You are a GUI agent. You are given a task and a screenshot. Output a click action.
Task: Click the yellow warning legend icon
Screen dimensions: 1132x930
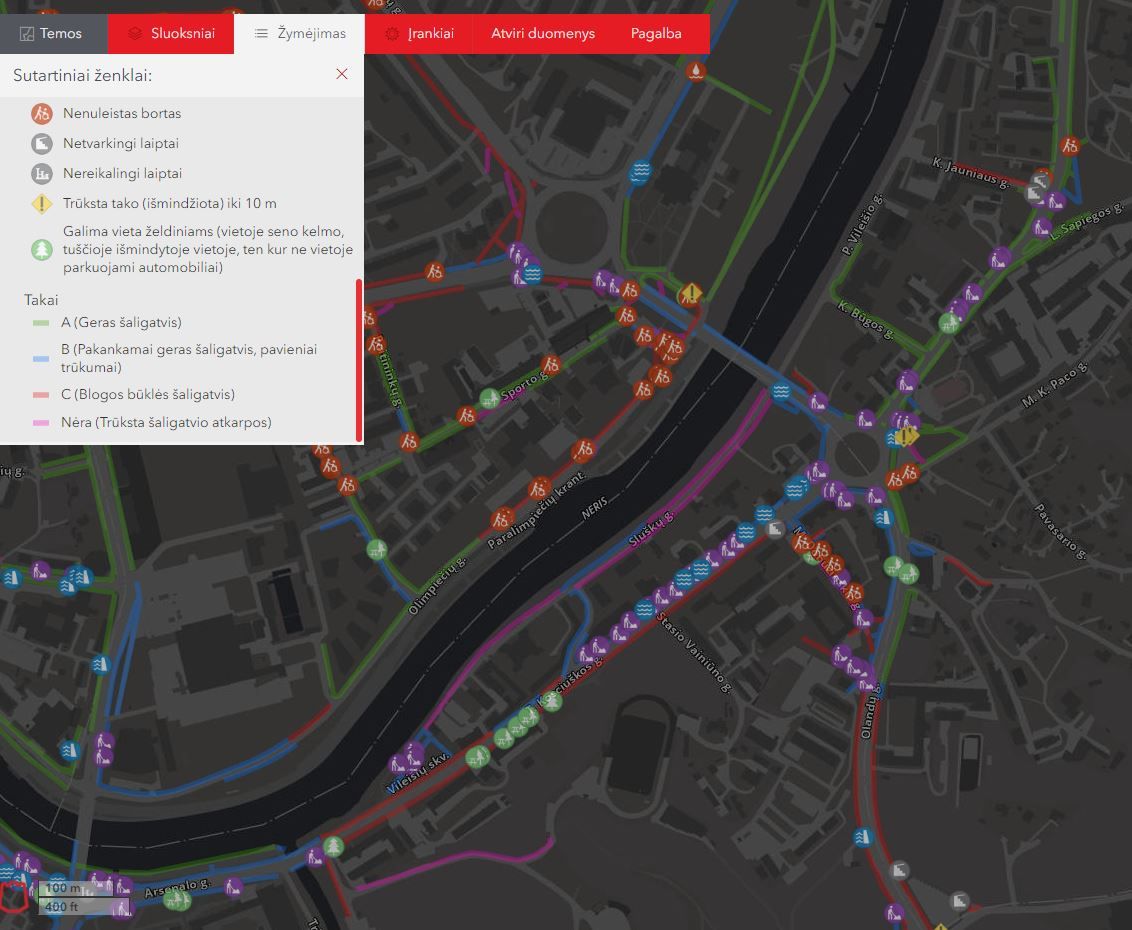coord(41,204)
